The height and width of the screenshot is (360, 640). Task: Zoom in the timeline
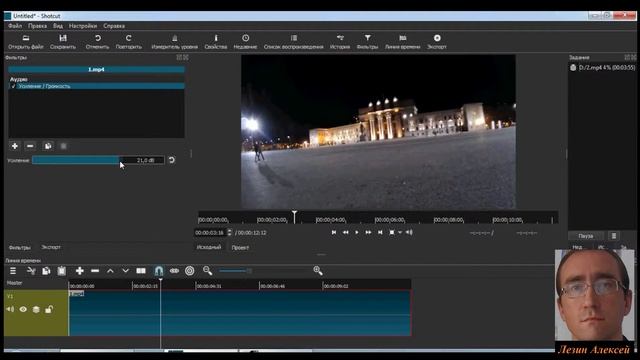tap(318, 271)
